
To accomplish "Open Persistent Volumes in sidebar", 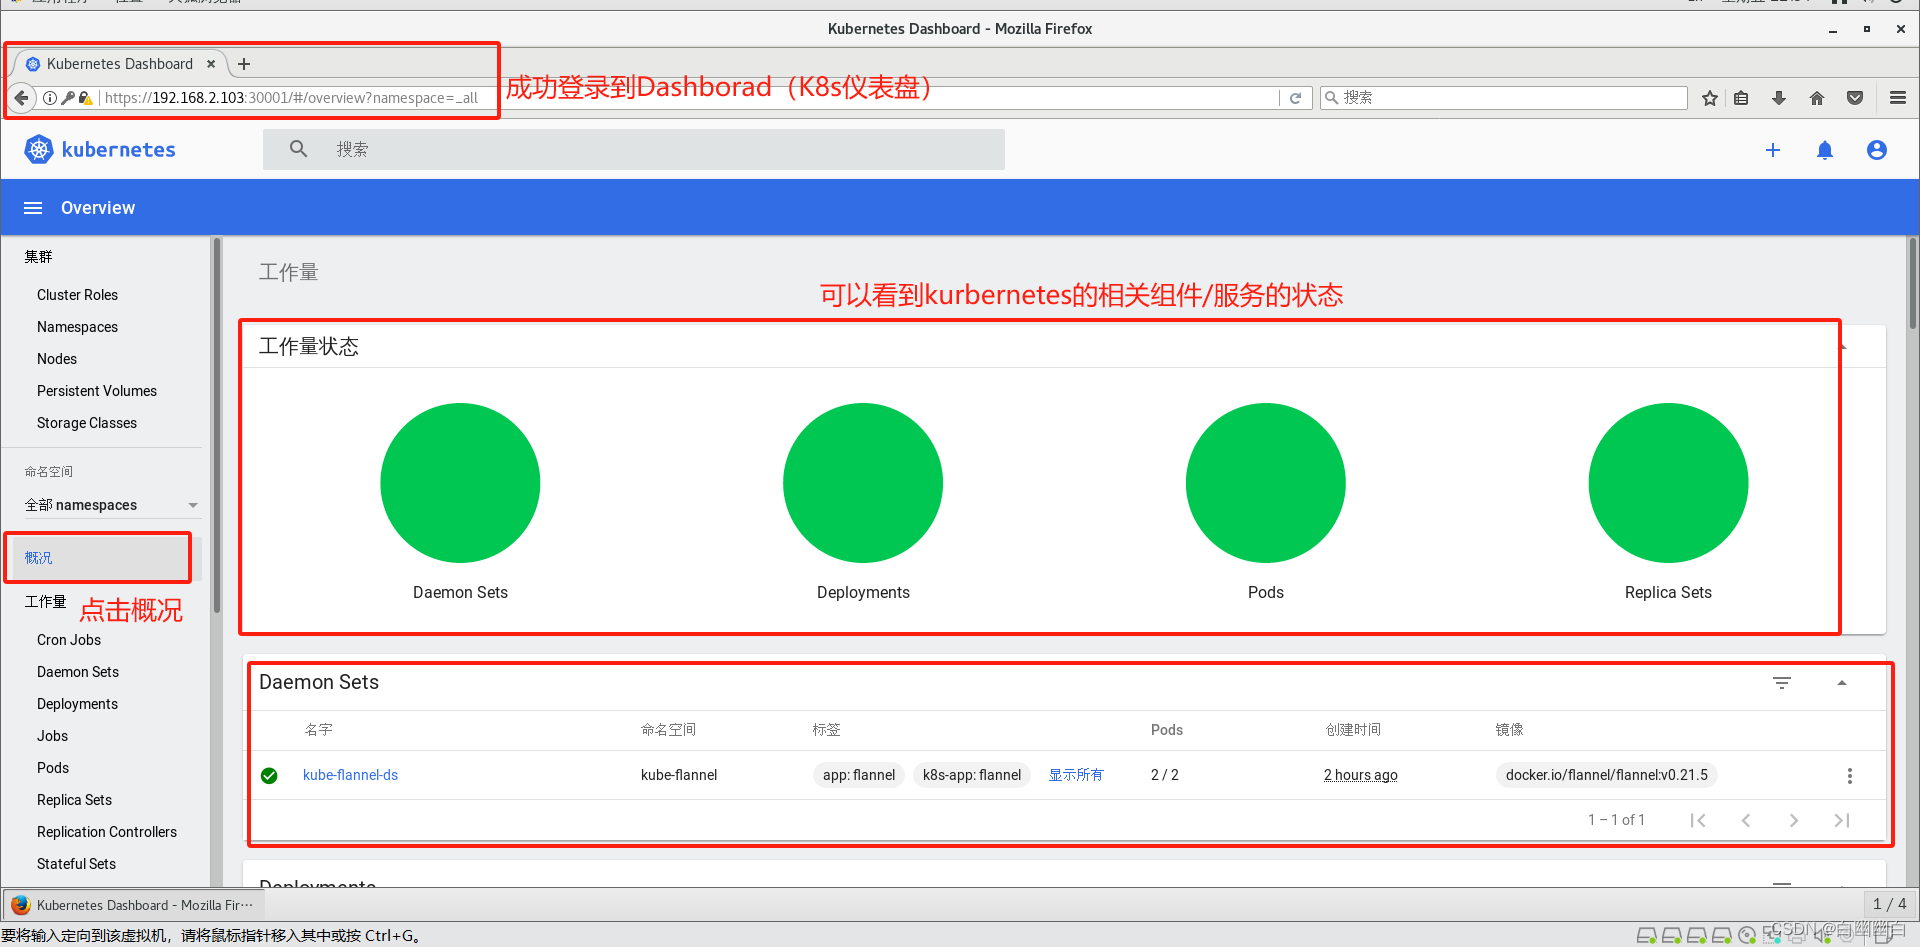I will (x=97, y=391).
